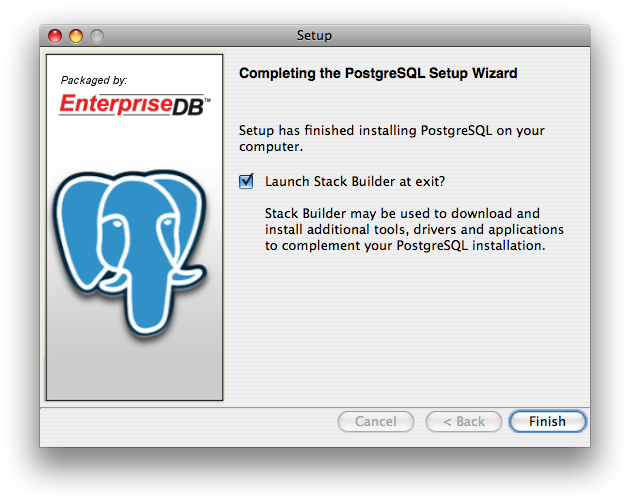Click the Setup title bar text

pyautogui.click(x=314, y=36)
